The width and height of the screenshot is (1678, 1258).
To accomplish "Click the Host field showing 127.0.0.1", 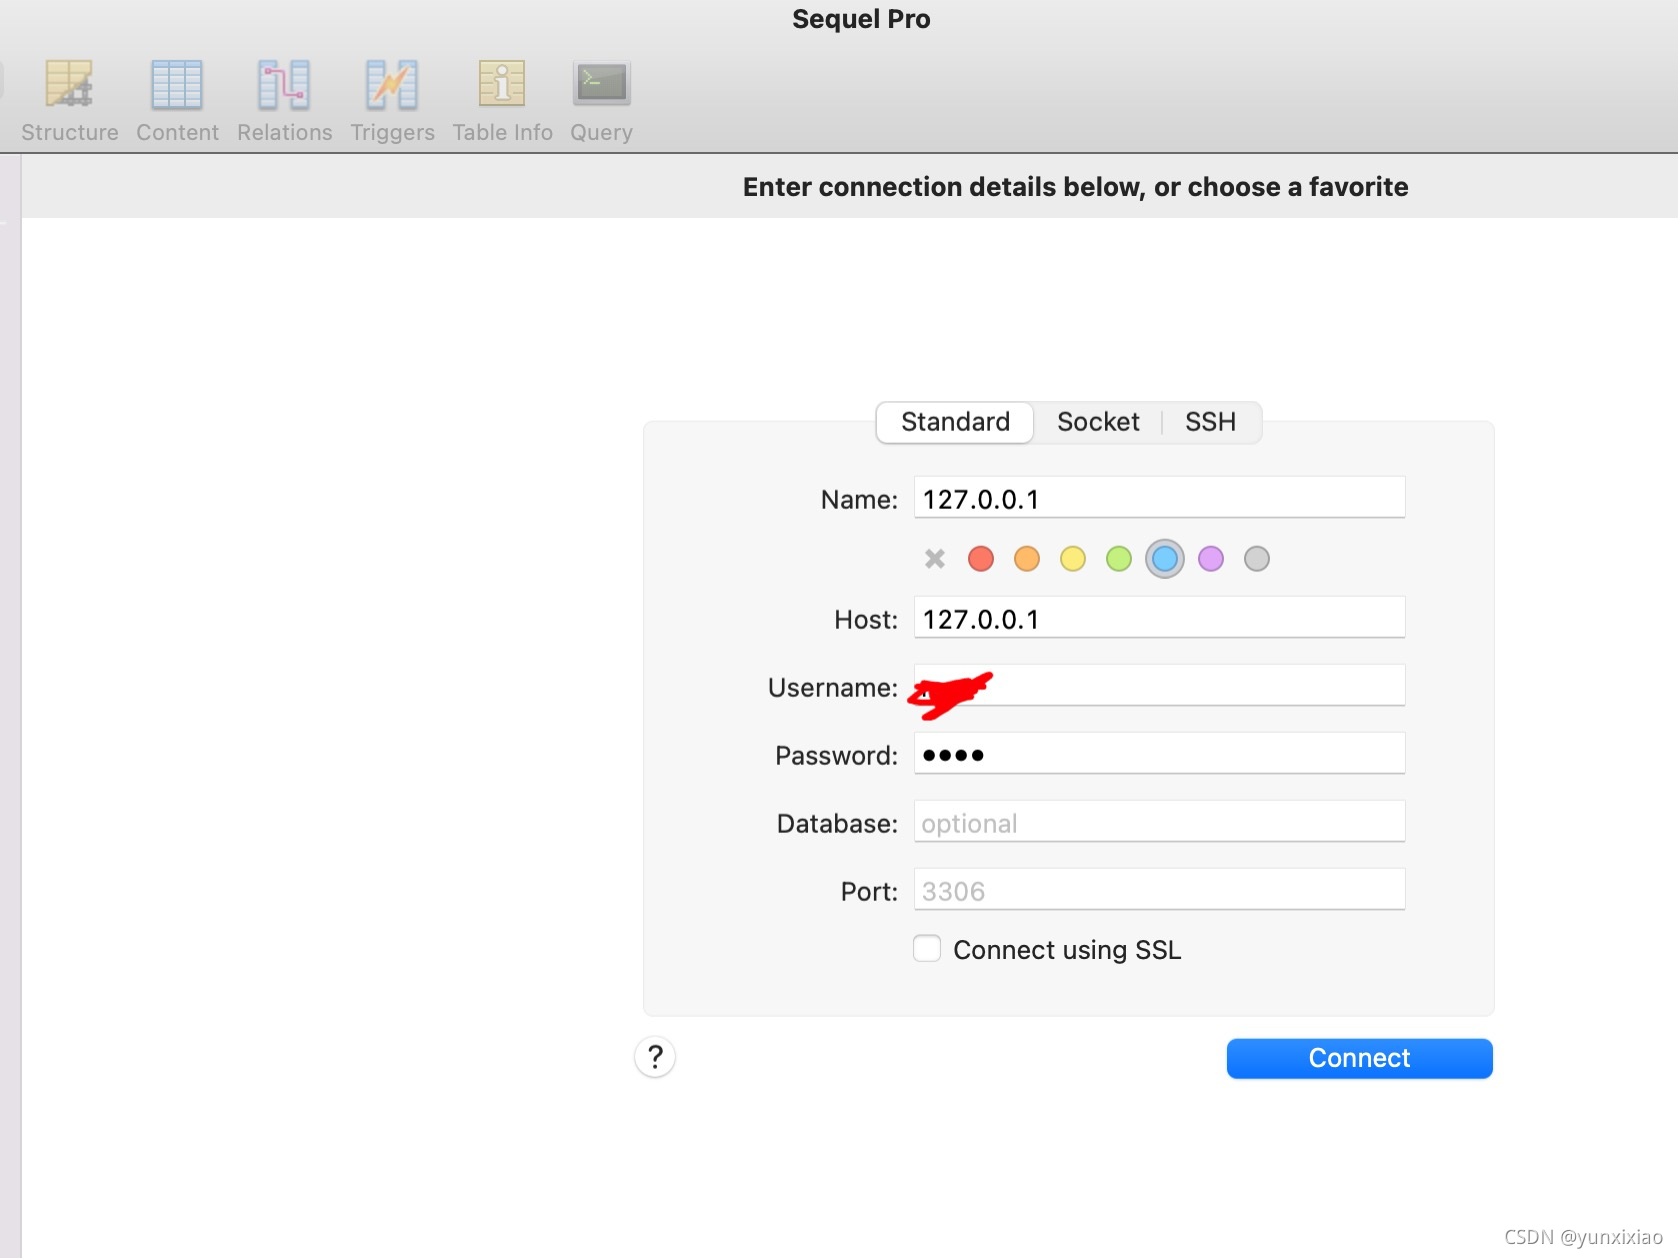I will click(x=1158, y=617).
